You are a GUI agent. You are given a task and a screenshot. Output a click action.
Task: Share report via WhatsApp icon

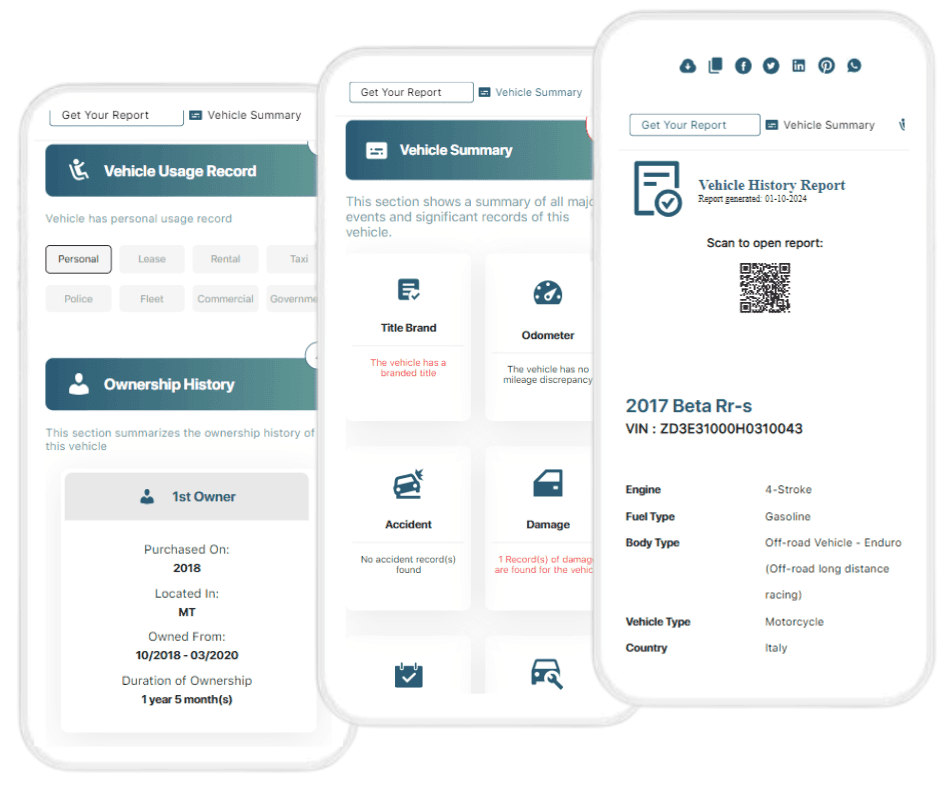coord(854,66)
